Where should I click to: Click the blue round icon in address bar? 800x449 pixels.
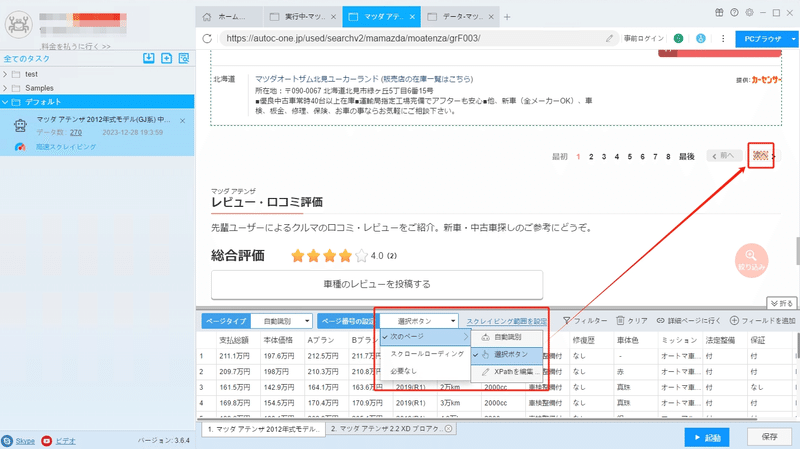coord(701,38)
